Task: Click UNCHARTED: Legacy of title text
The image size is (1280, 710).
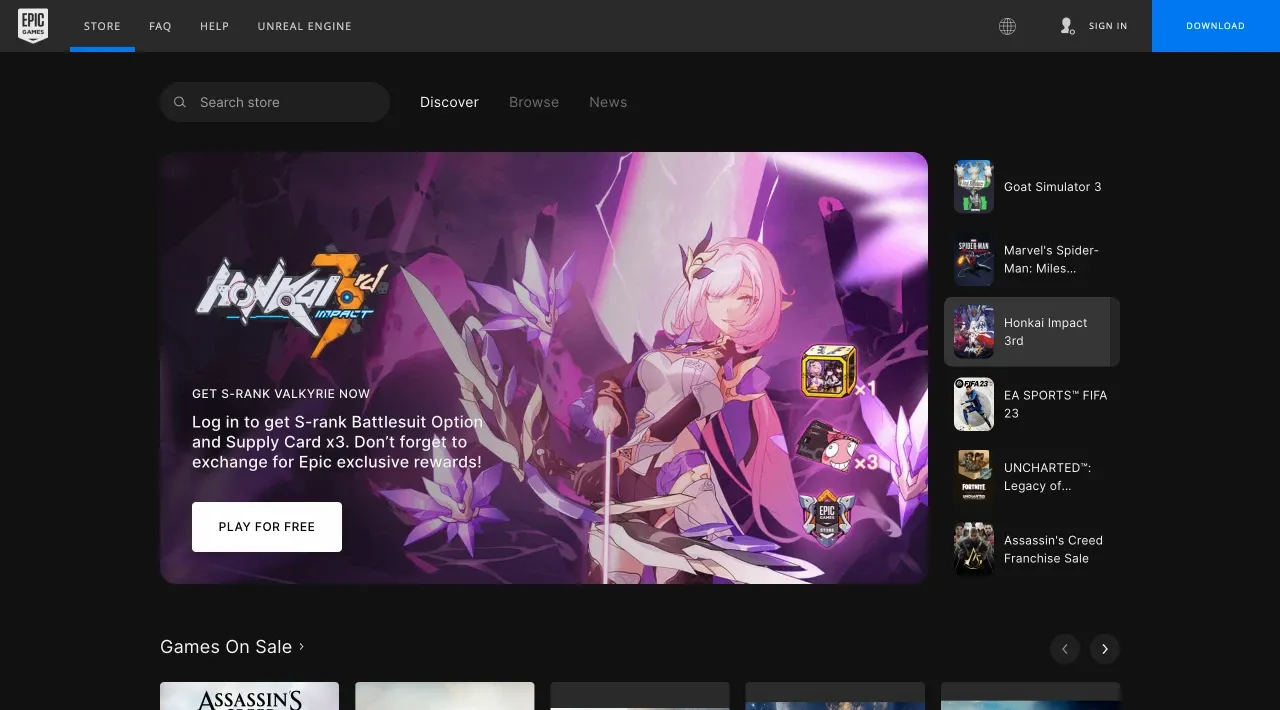Action: tap(1048, 476)
